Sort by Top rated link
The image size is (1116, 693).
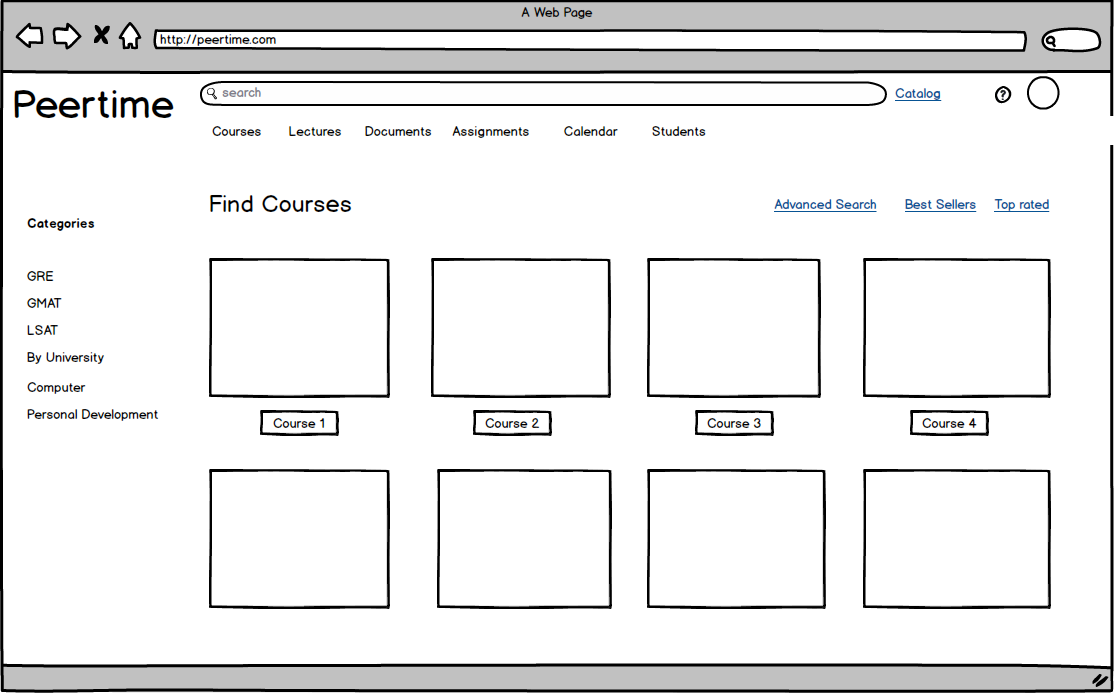(1021, 205)
